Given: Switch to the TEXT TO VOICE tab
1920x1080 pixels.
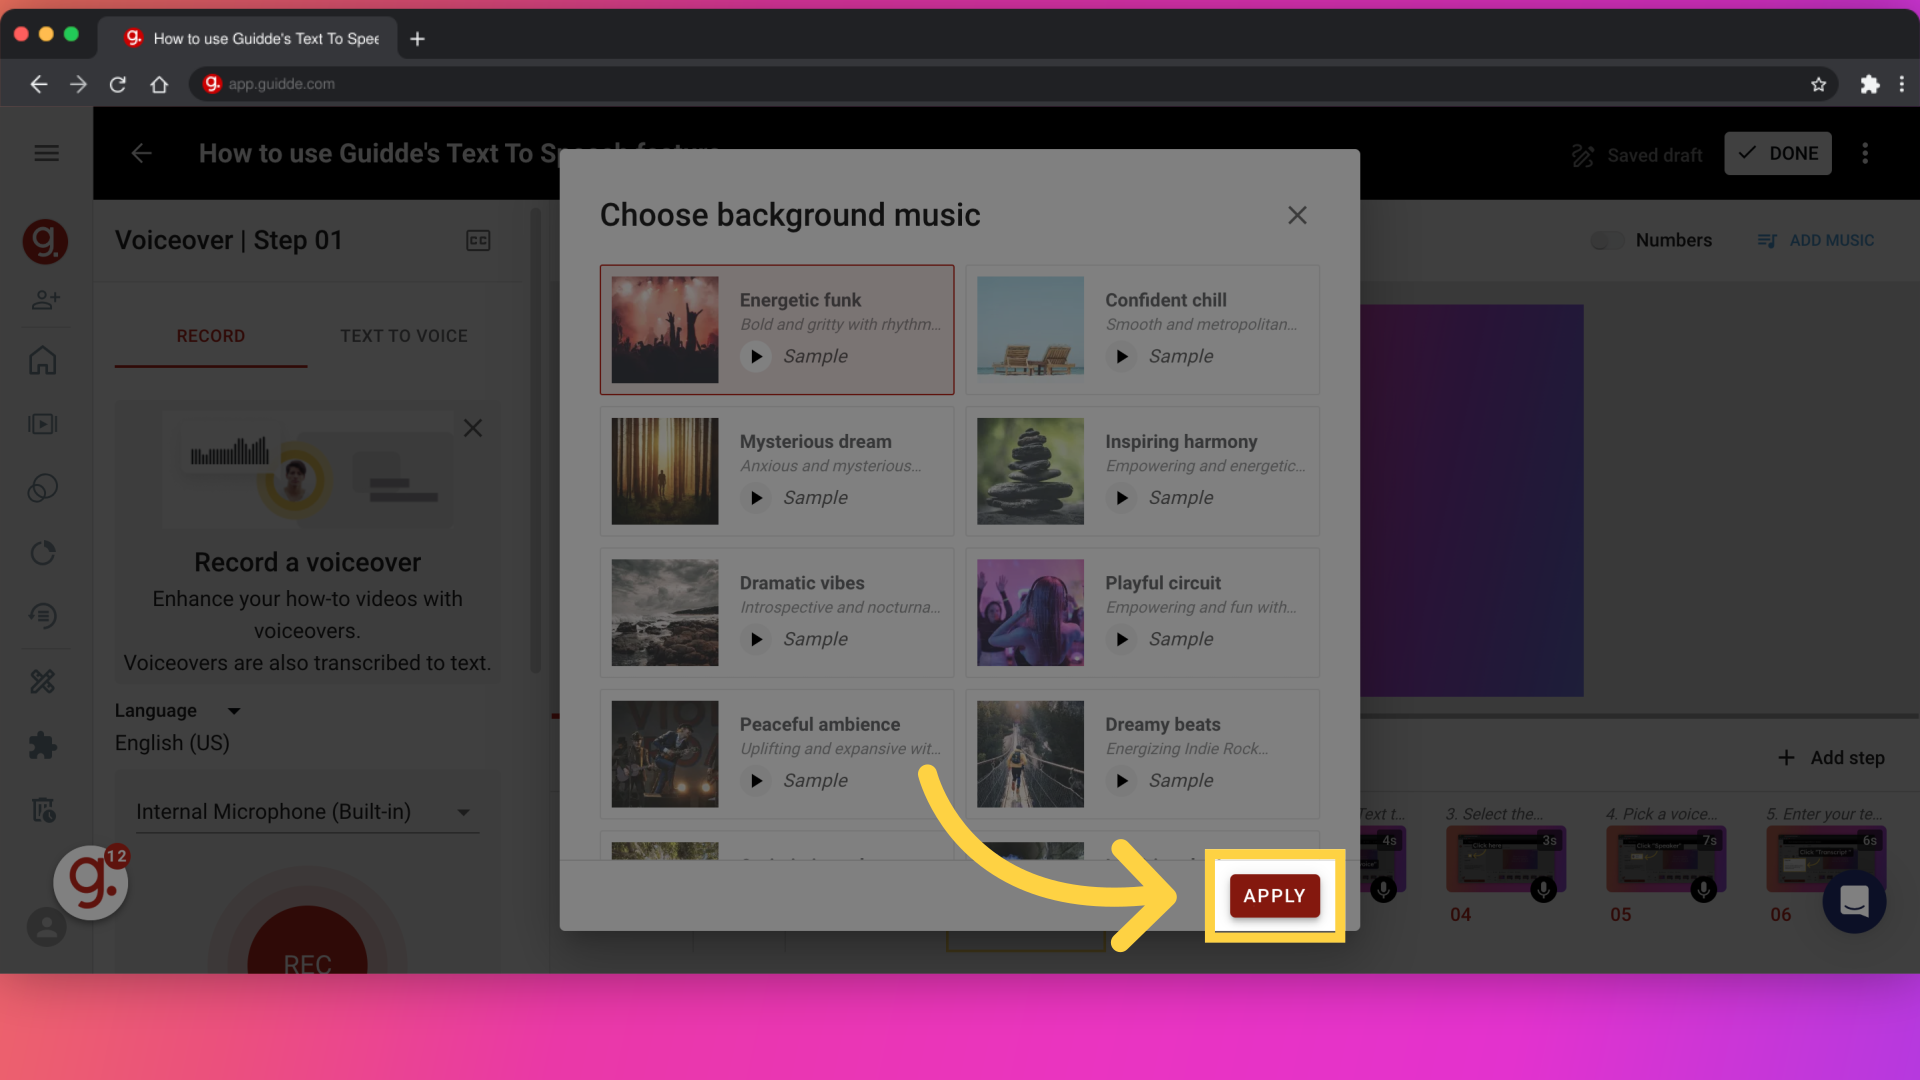Looking at the screenshot, I should pos(404,336).
